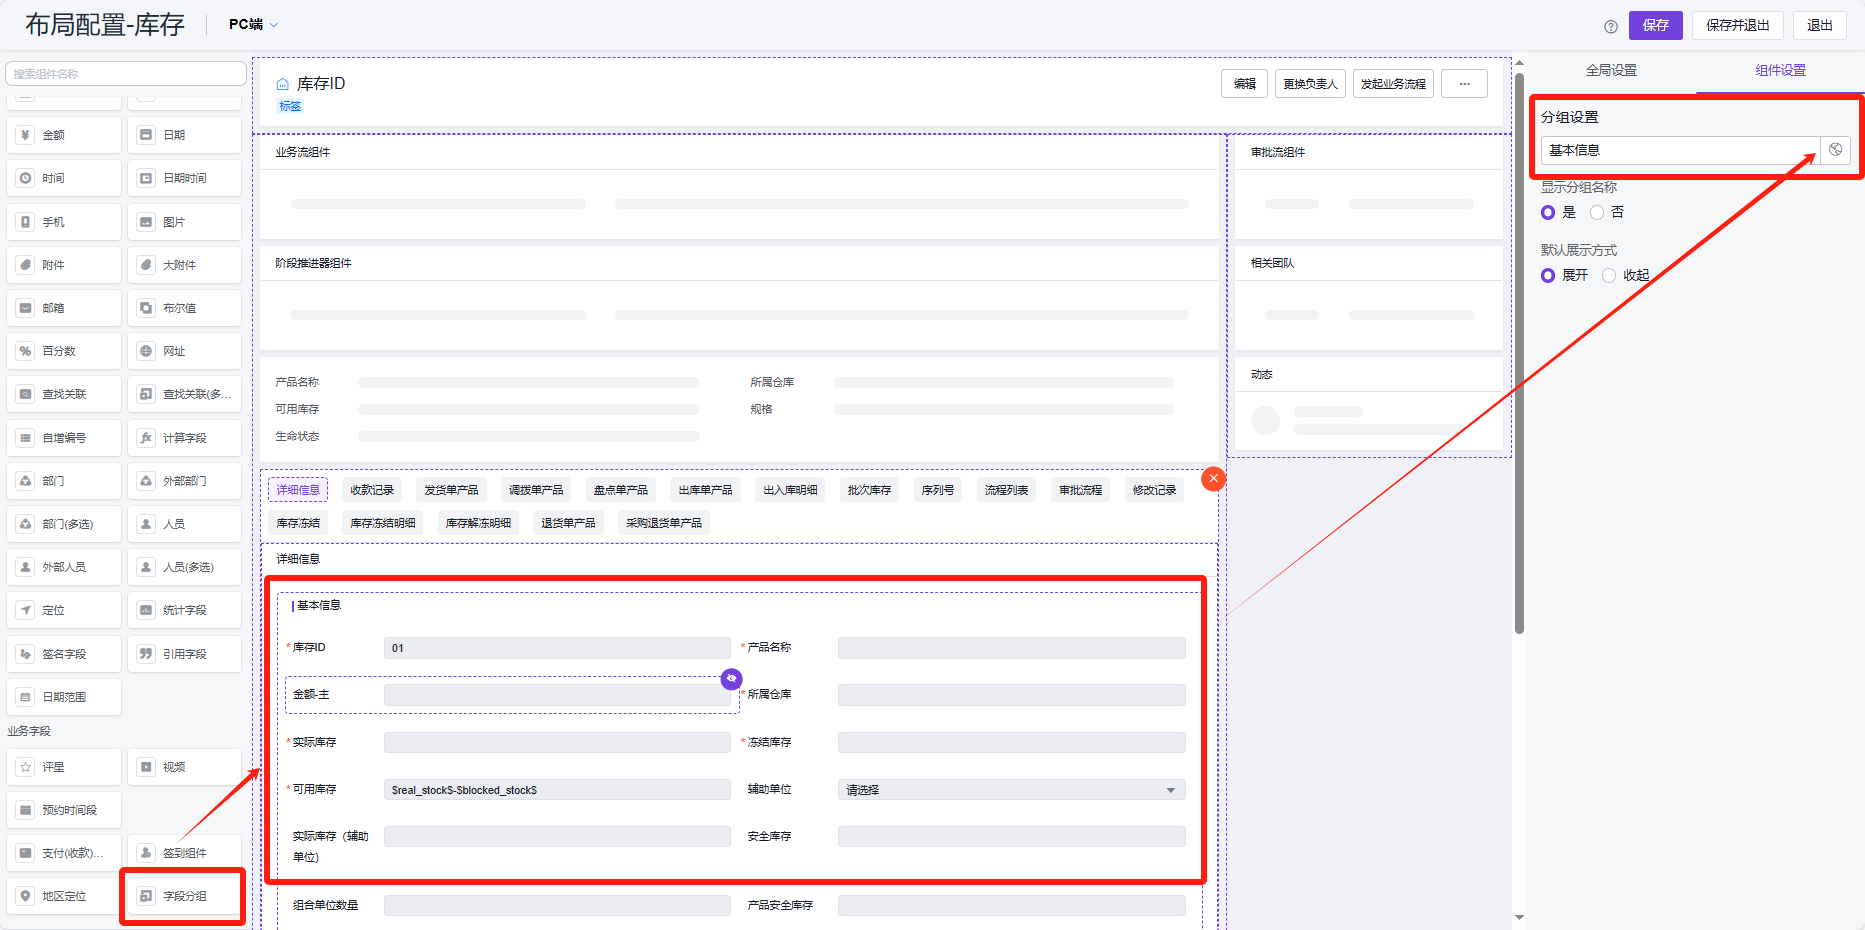Open the 发货单产品 tab
Viewport: 1865px width, 930px height.
click(x=451, y=490)
